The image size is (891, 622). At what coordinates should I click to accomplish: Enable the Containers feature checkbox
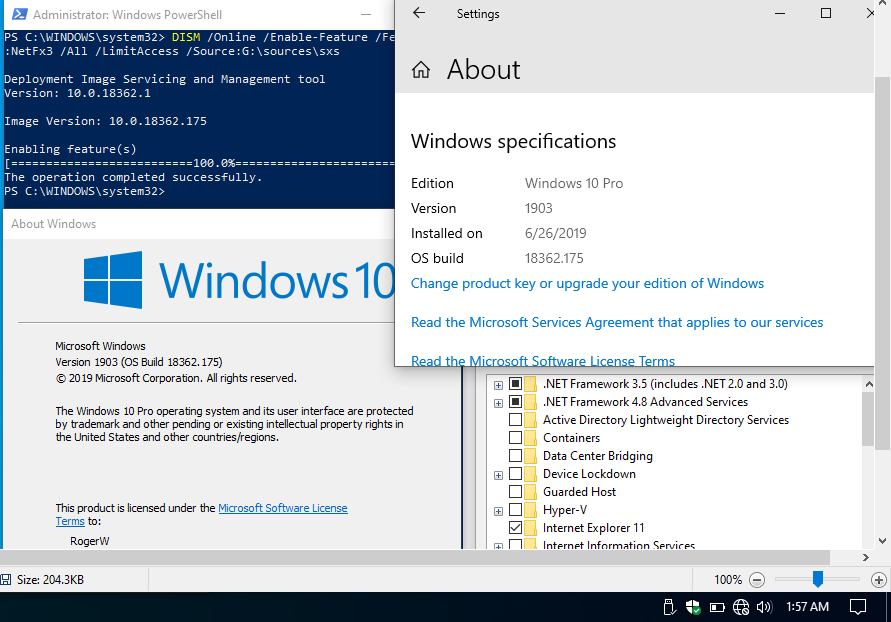(x=515, y=437)
